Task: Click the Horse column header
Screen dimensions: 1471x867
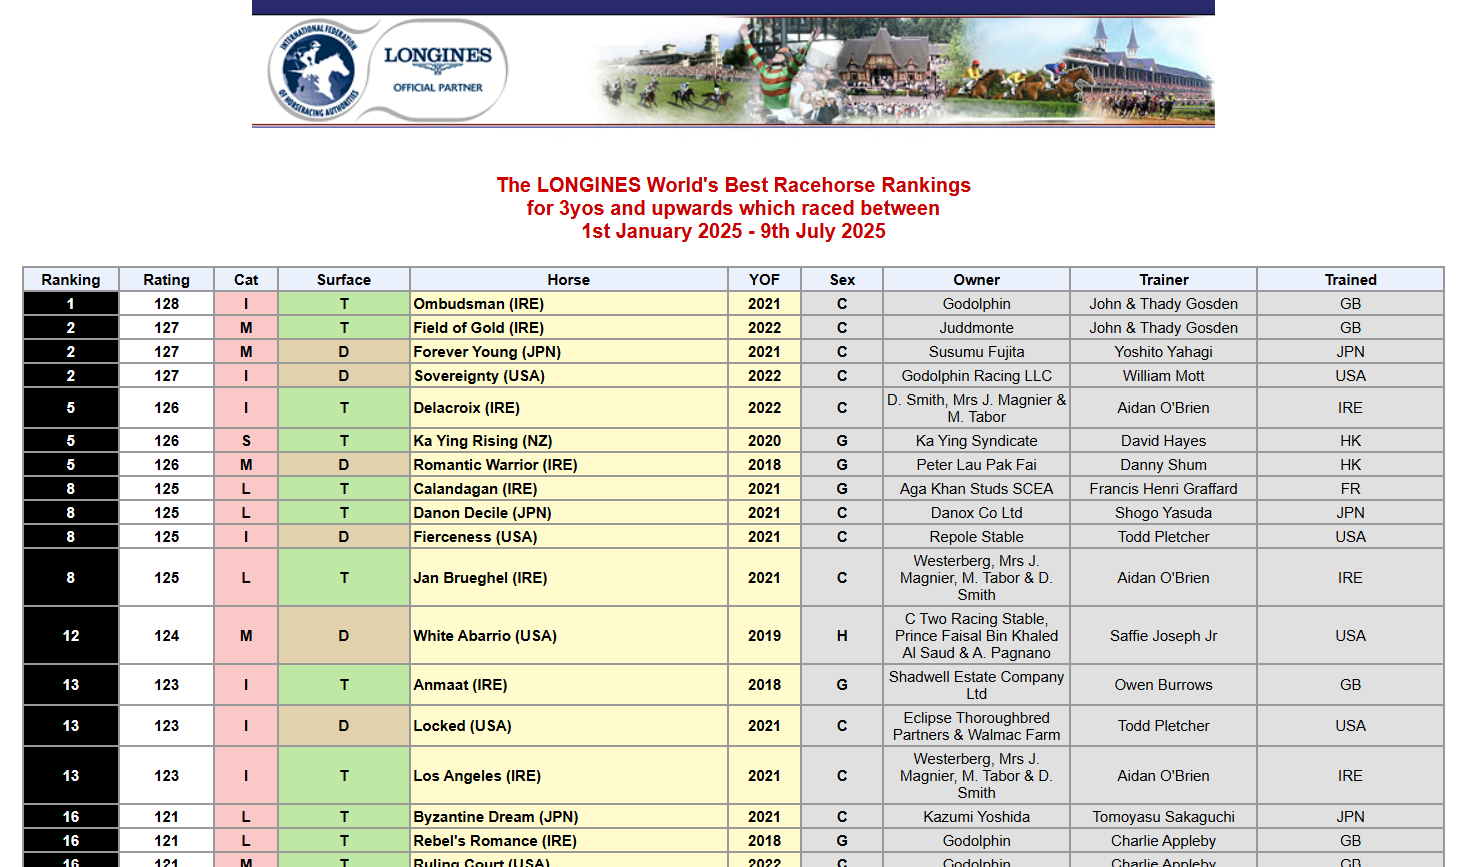Action: tap(569, 280)
